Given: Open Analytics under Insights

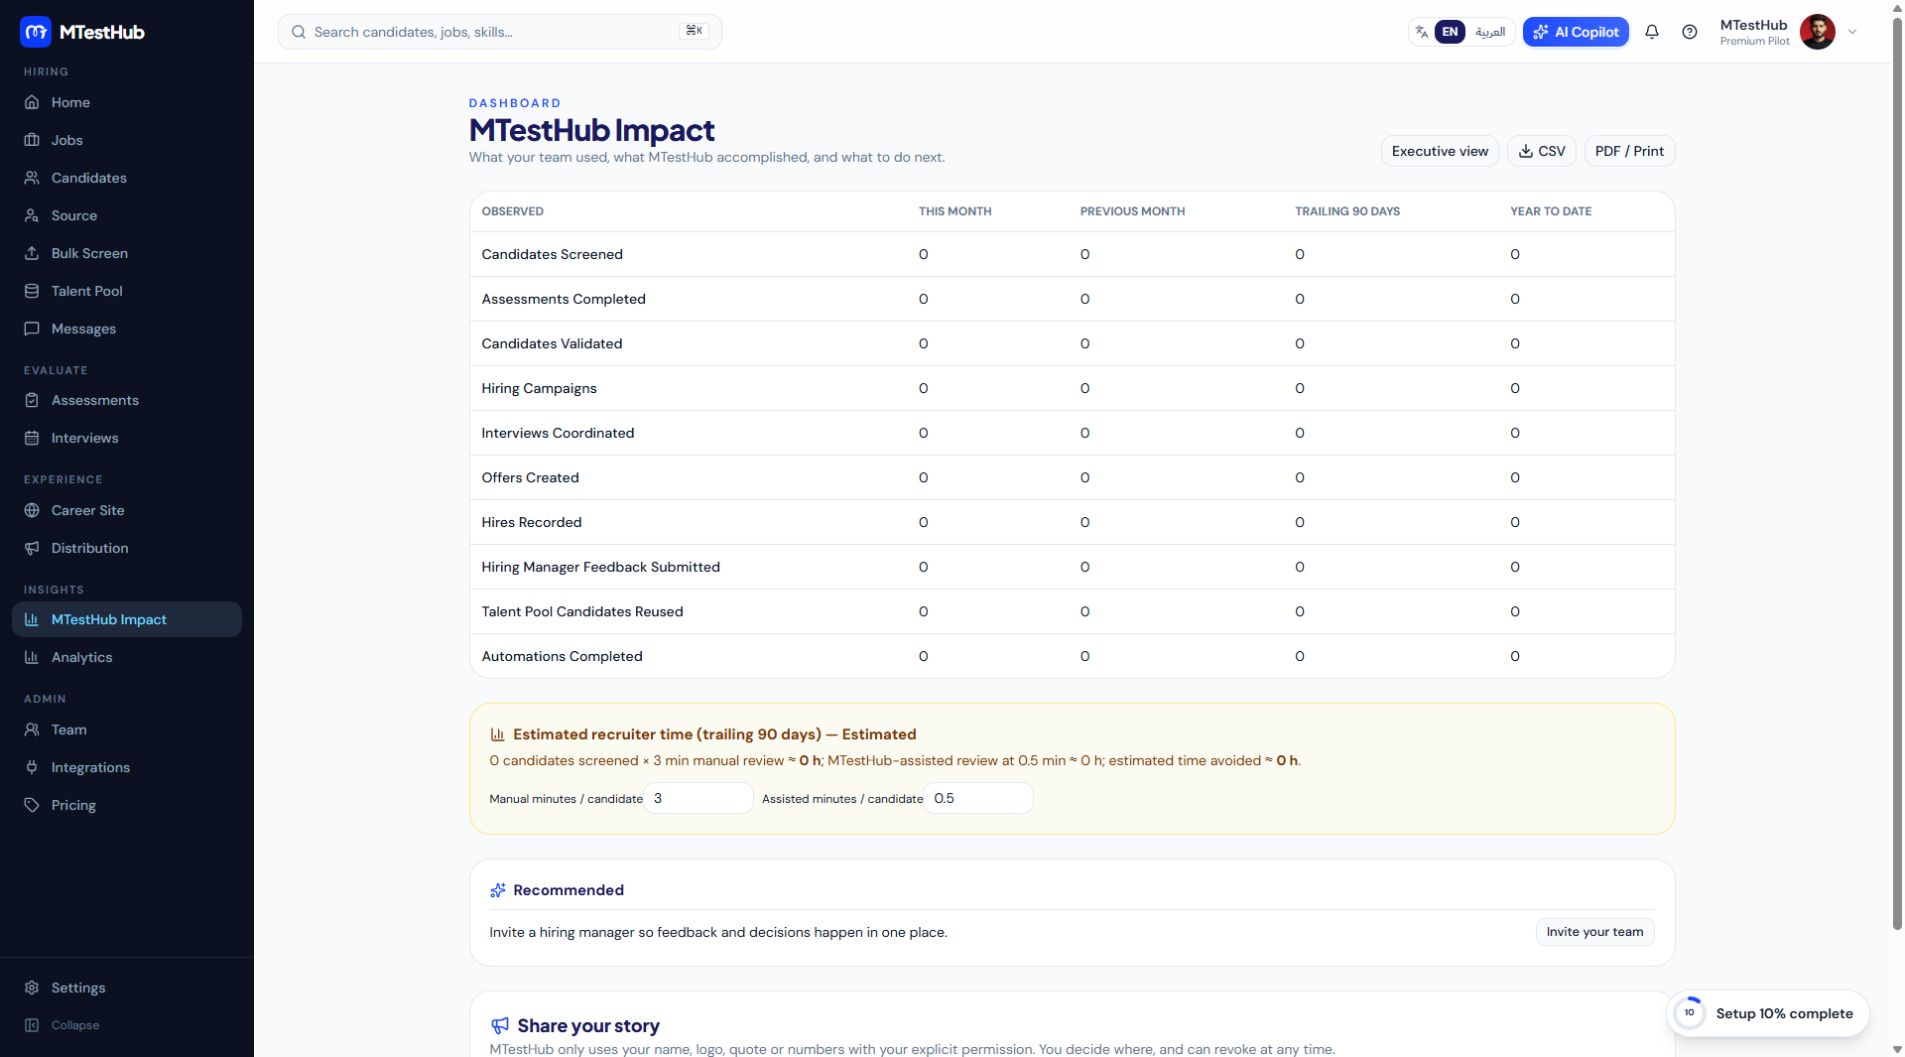Looking at the screenshot, I should click(x=127, y=657).
